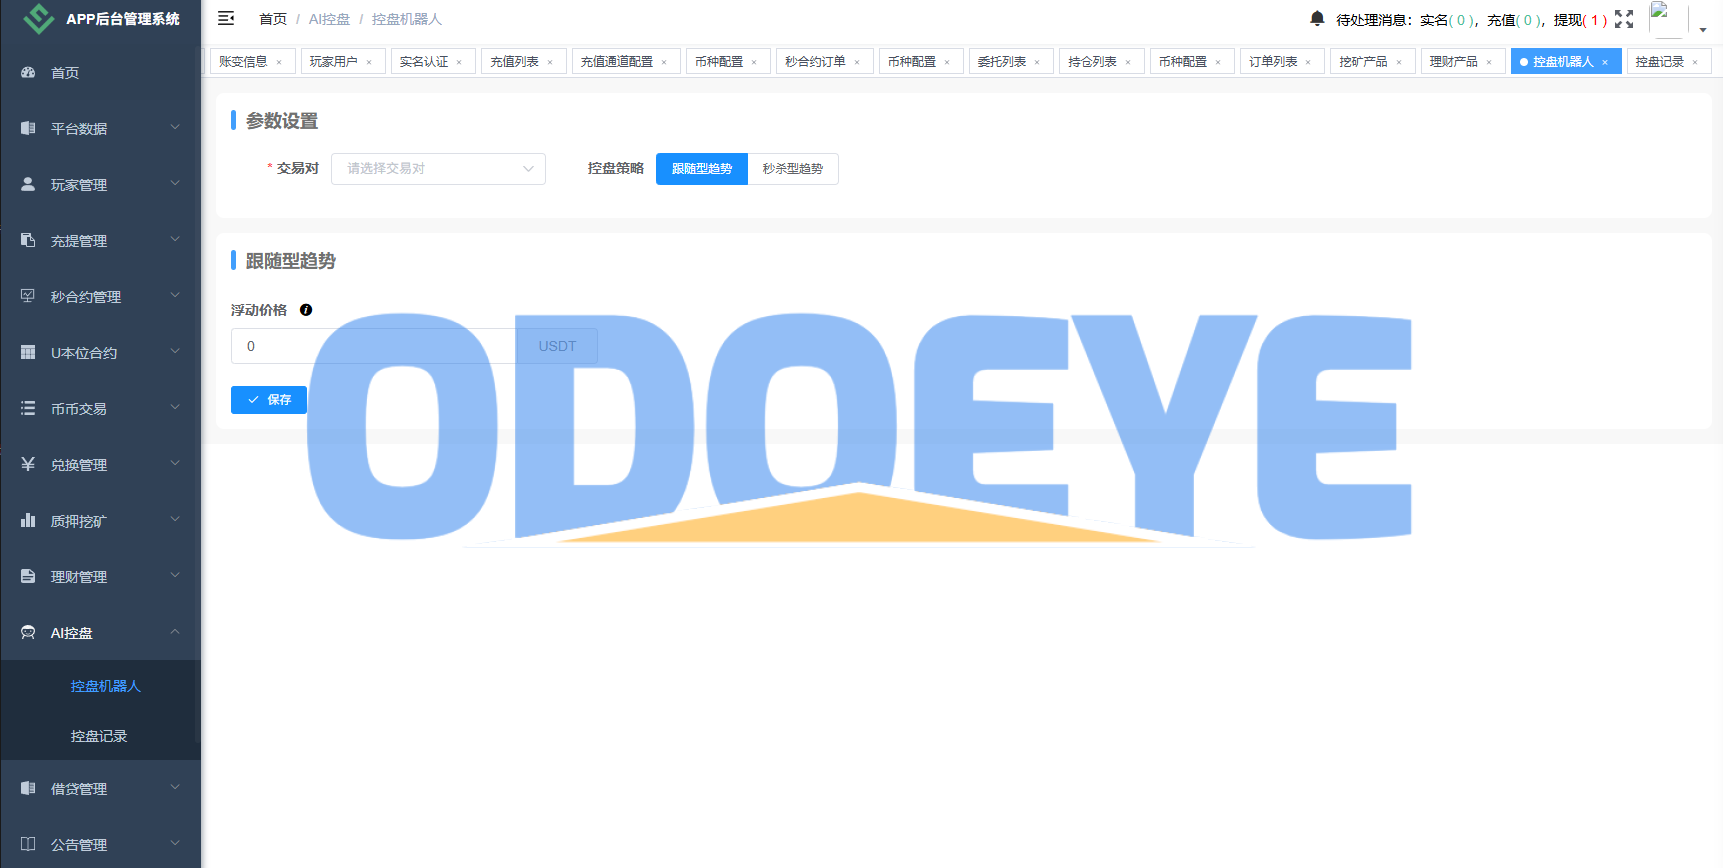1723x868 pixels.
Task: Click the USDT unit suffix
Action: (x=557, y=346)
